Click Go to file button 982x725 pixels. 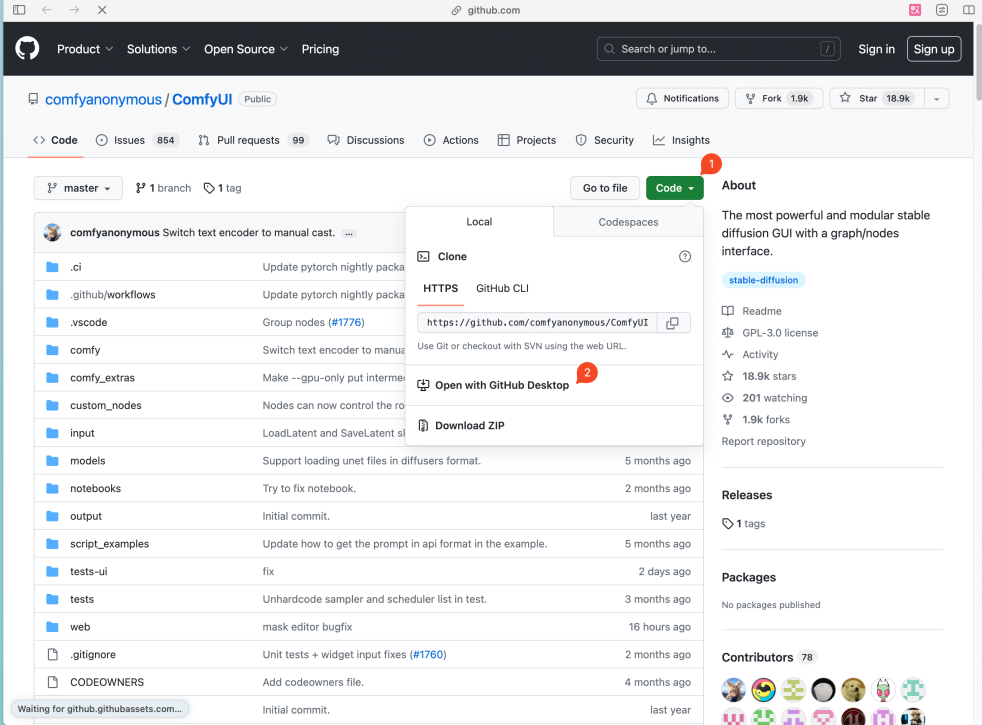[x=605, y=188]
